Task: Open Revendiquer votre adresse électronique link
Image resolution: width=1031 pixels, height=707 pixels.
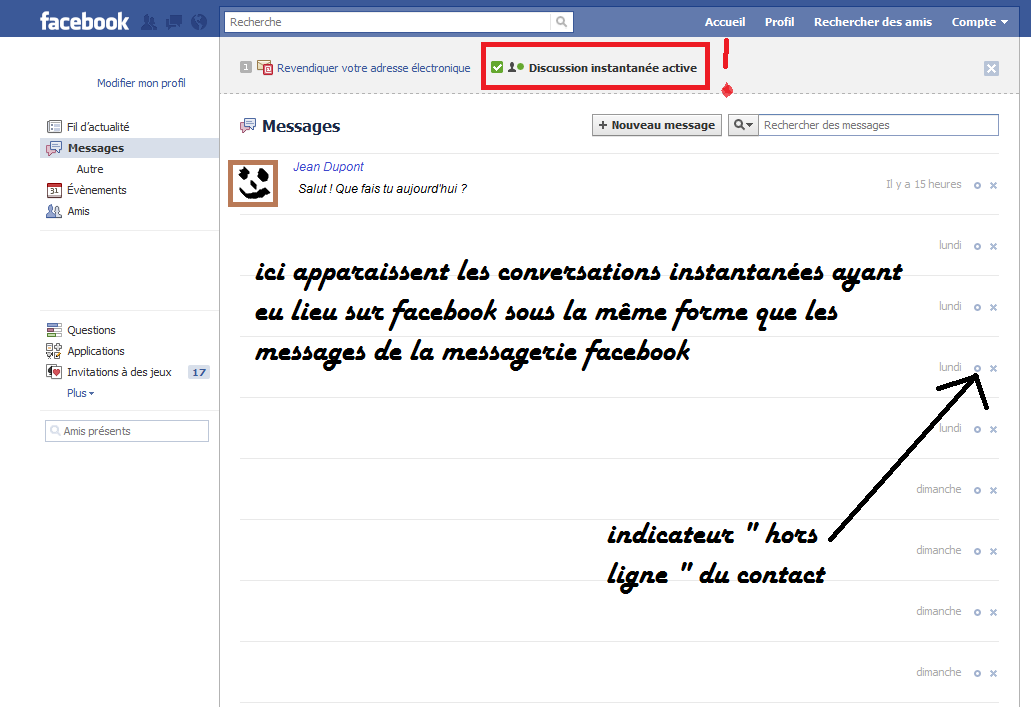Action: tap(372, 68)
